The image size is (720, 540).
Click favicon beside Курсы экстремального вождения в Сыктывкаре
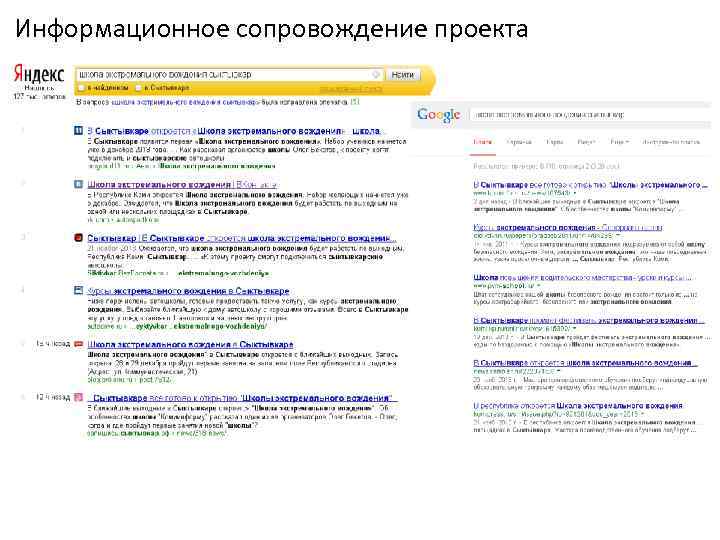(x=79, y=291)
